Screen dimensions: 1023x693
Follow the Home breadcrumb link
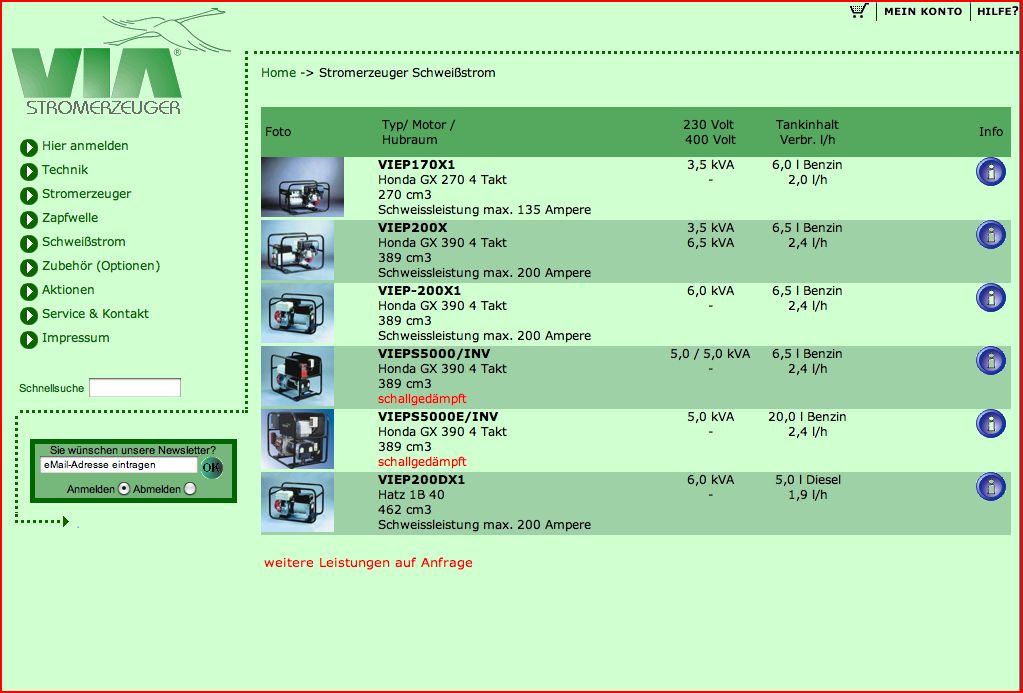pyautogui.click(x=279, y=73)
